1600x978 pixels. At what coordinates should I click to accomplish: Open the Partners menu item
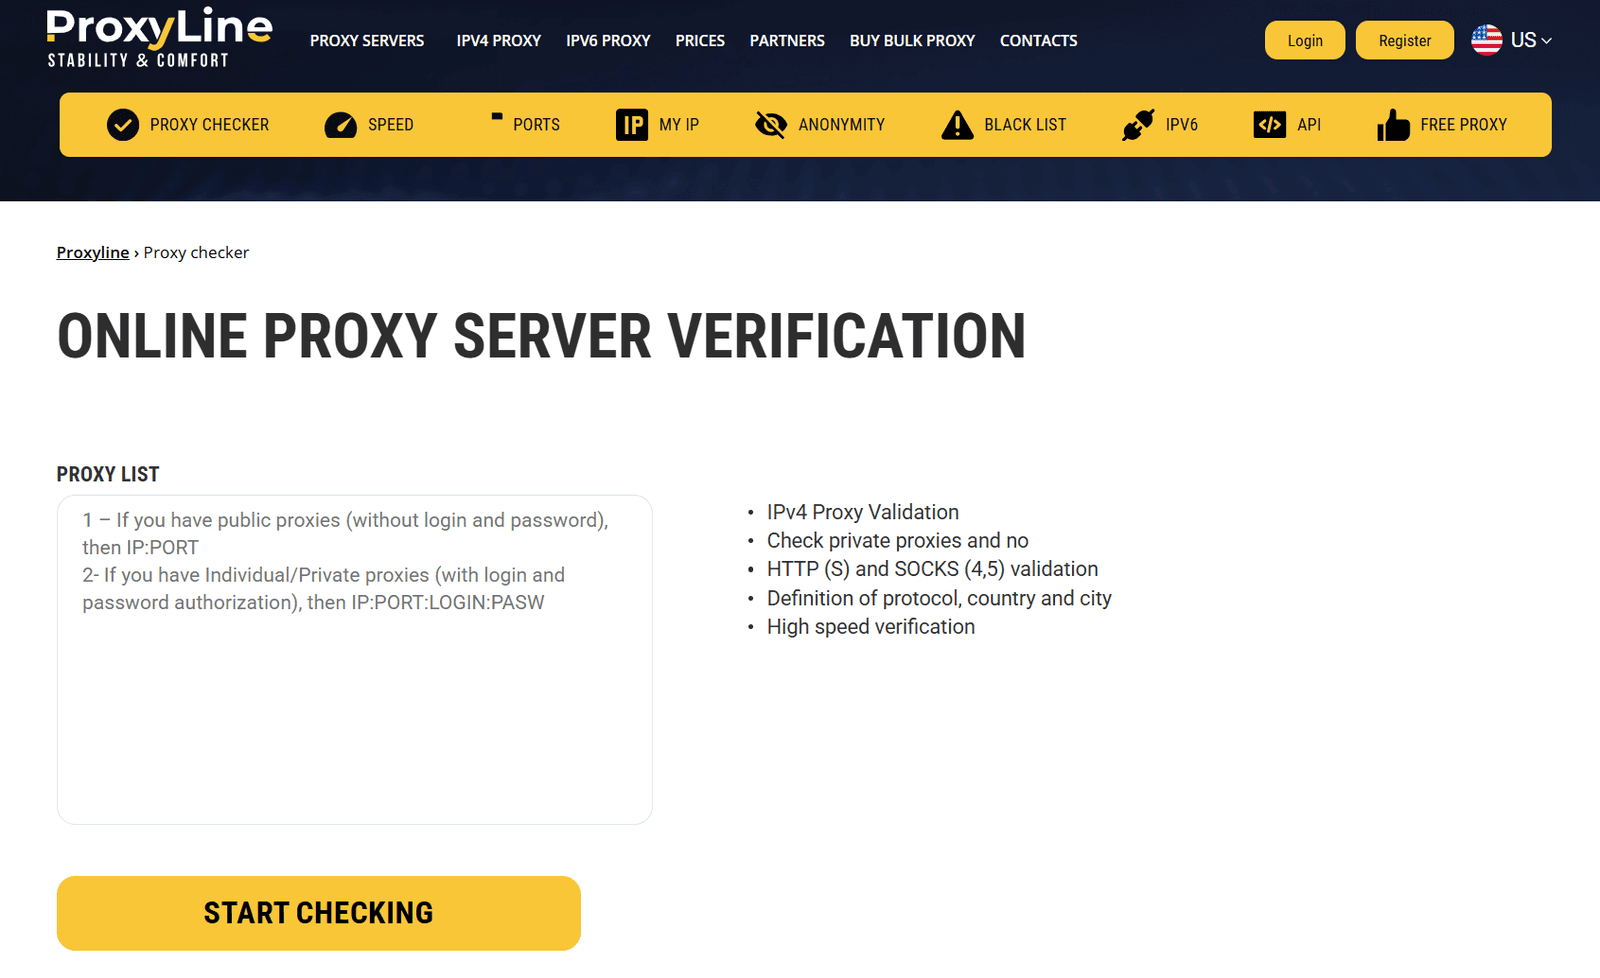[787, 41]
